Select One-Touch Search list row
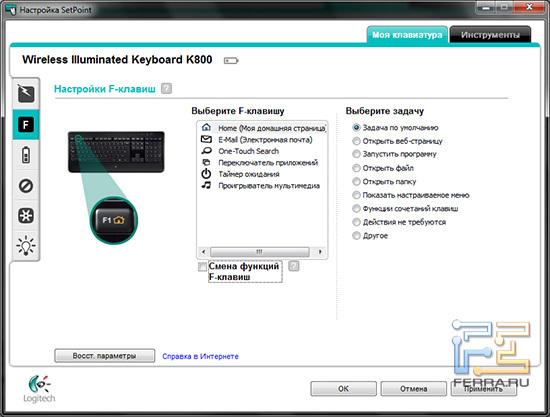The height and width of the screenshot is (417, 550). pos(263,151)
